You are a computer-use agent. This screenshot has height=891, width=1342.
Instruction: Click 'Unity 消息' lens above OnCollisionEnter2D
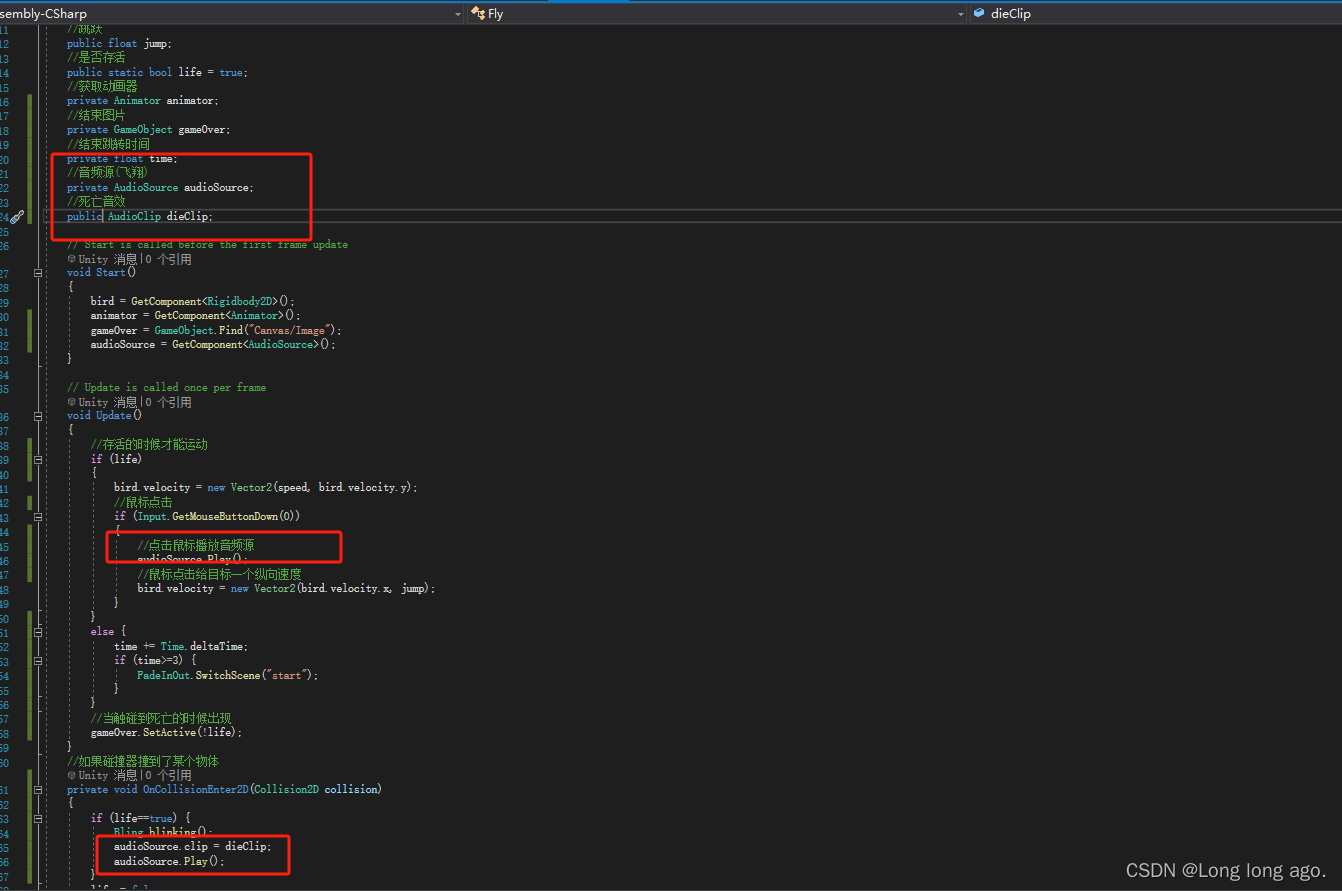(108, 775)
